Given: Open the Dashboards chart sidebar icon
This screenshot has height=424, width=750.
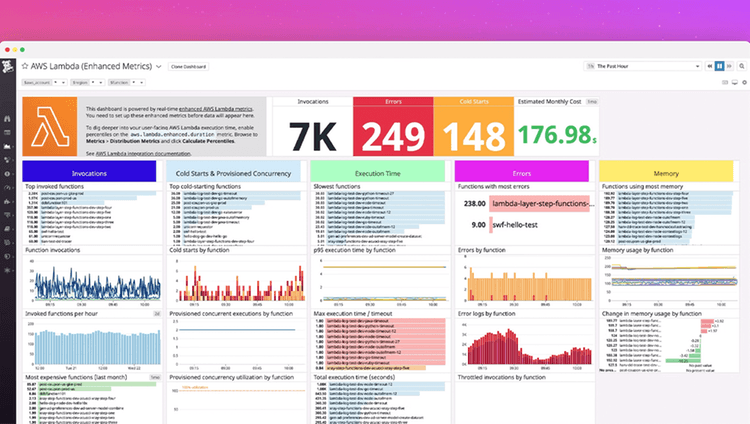Looking at the screenshot, I should (7, 146).
